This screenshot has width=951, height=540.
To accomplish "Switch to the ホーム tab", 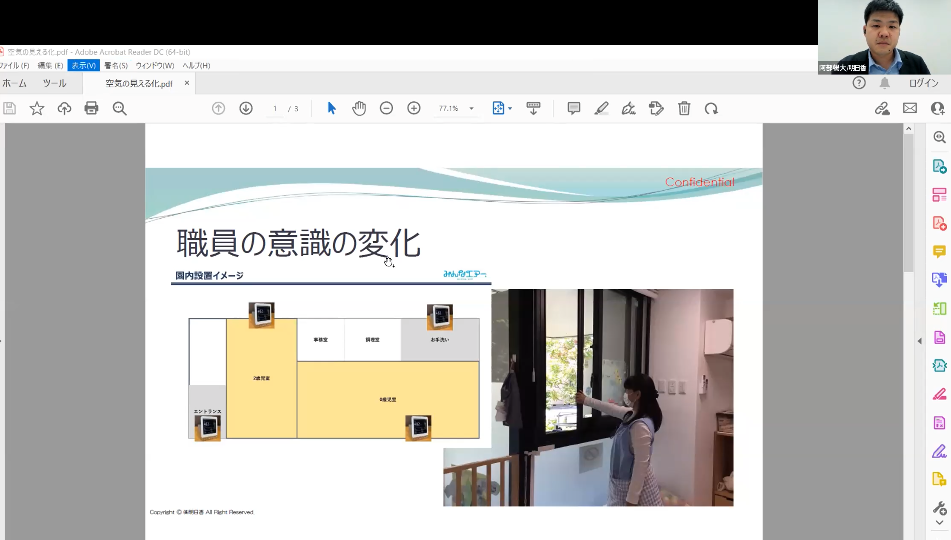I will pyautogui.click(x=15, y=83).
